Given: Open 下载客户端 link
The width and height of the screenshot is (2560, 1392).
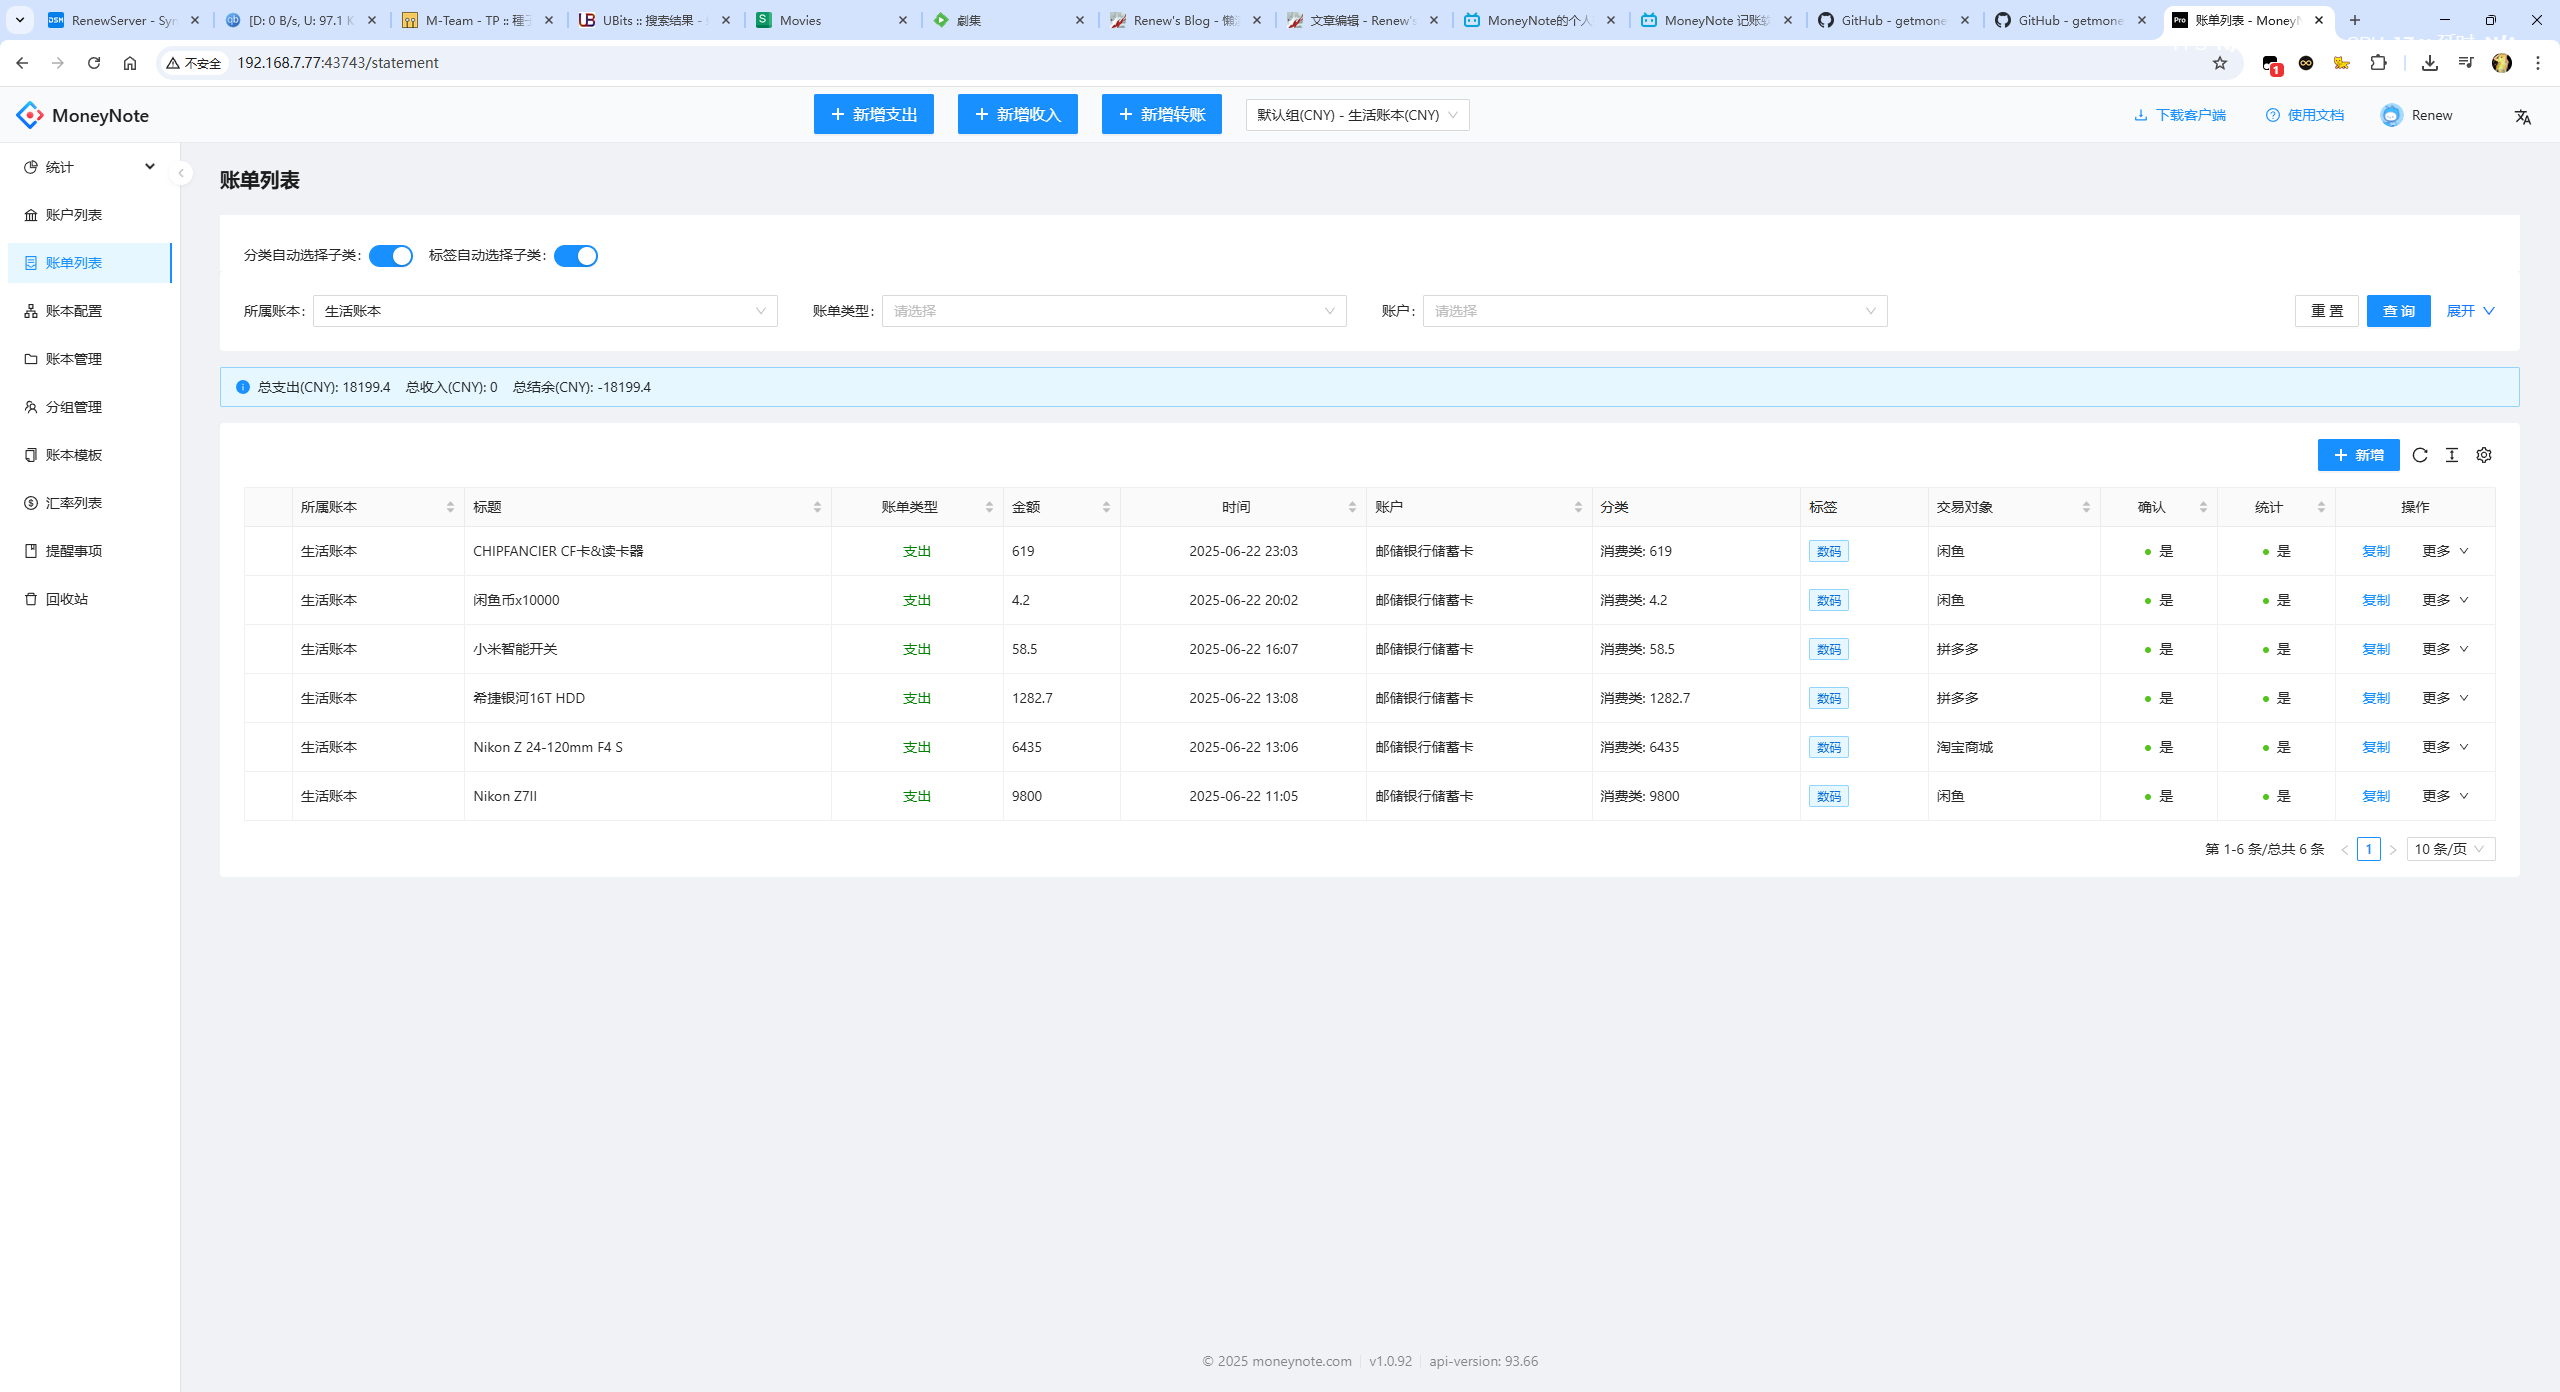Looking at the screenshot, I should coord(2180,115).
